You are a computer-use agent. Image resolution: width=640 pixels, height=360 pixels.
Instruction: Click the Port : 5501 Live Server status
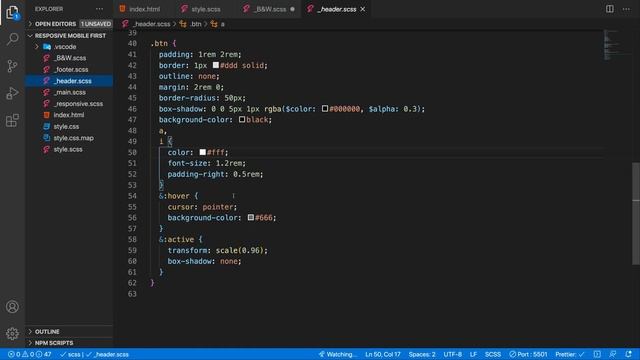(528, 354)
